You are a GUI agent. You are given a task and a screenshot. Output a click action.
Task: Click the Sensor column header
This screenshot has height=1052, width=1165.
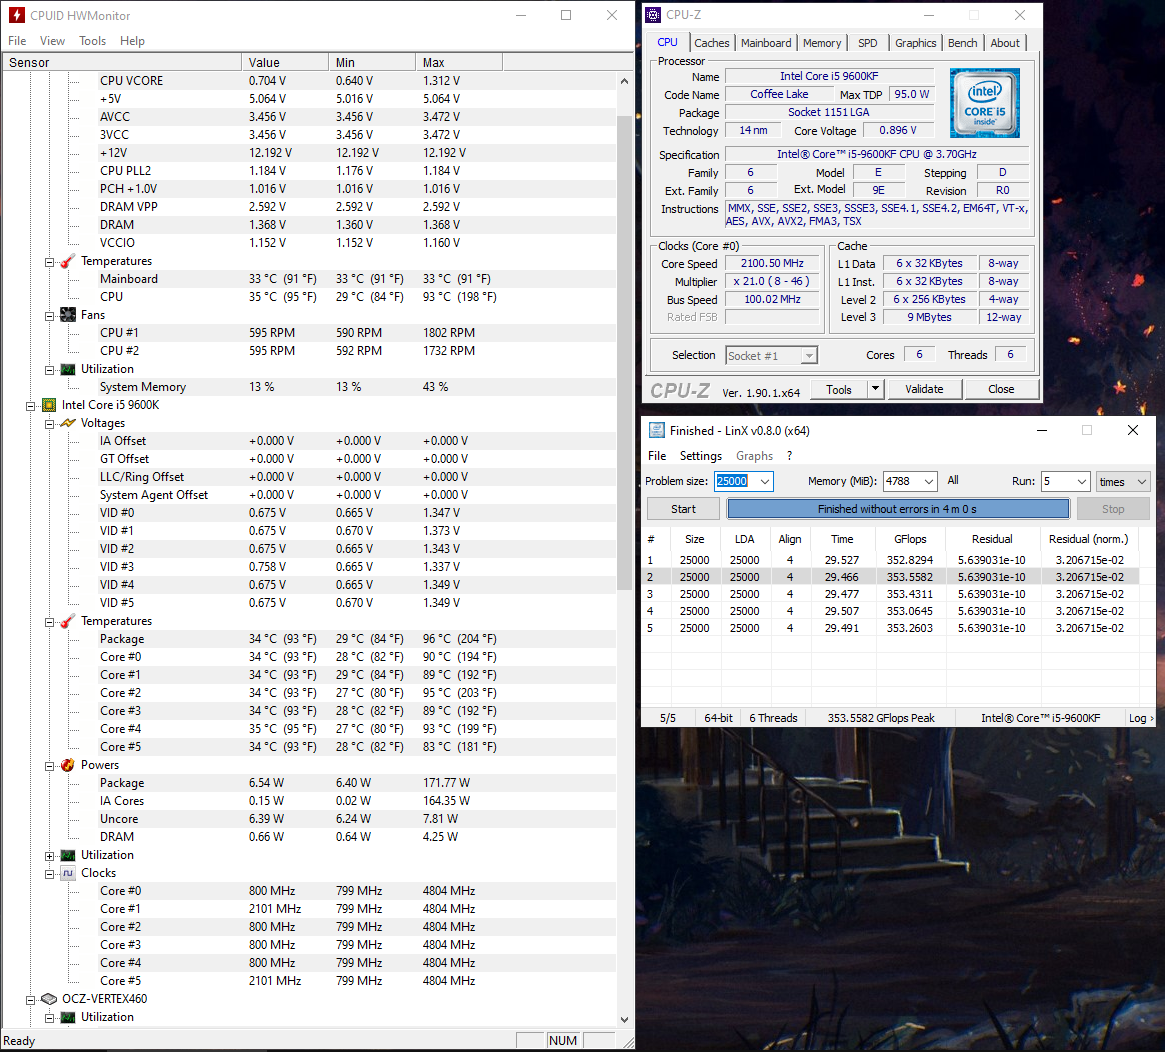click(x=122, y=62)
